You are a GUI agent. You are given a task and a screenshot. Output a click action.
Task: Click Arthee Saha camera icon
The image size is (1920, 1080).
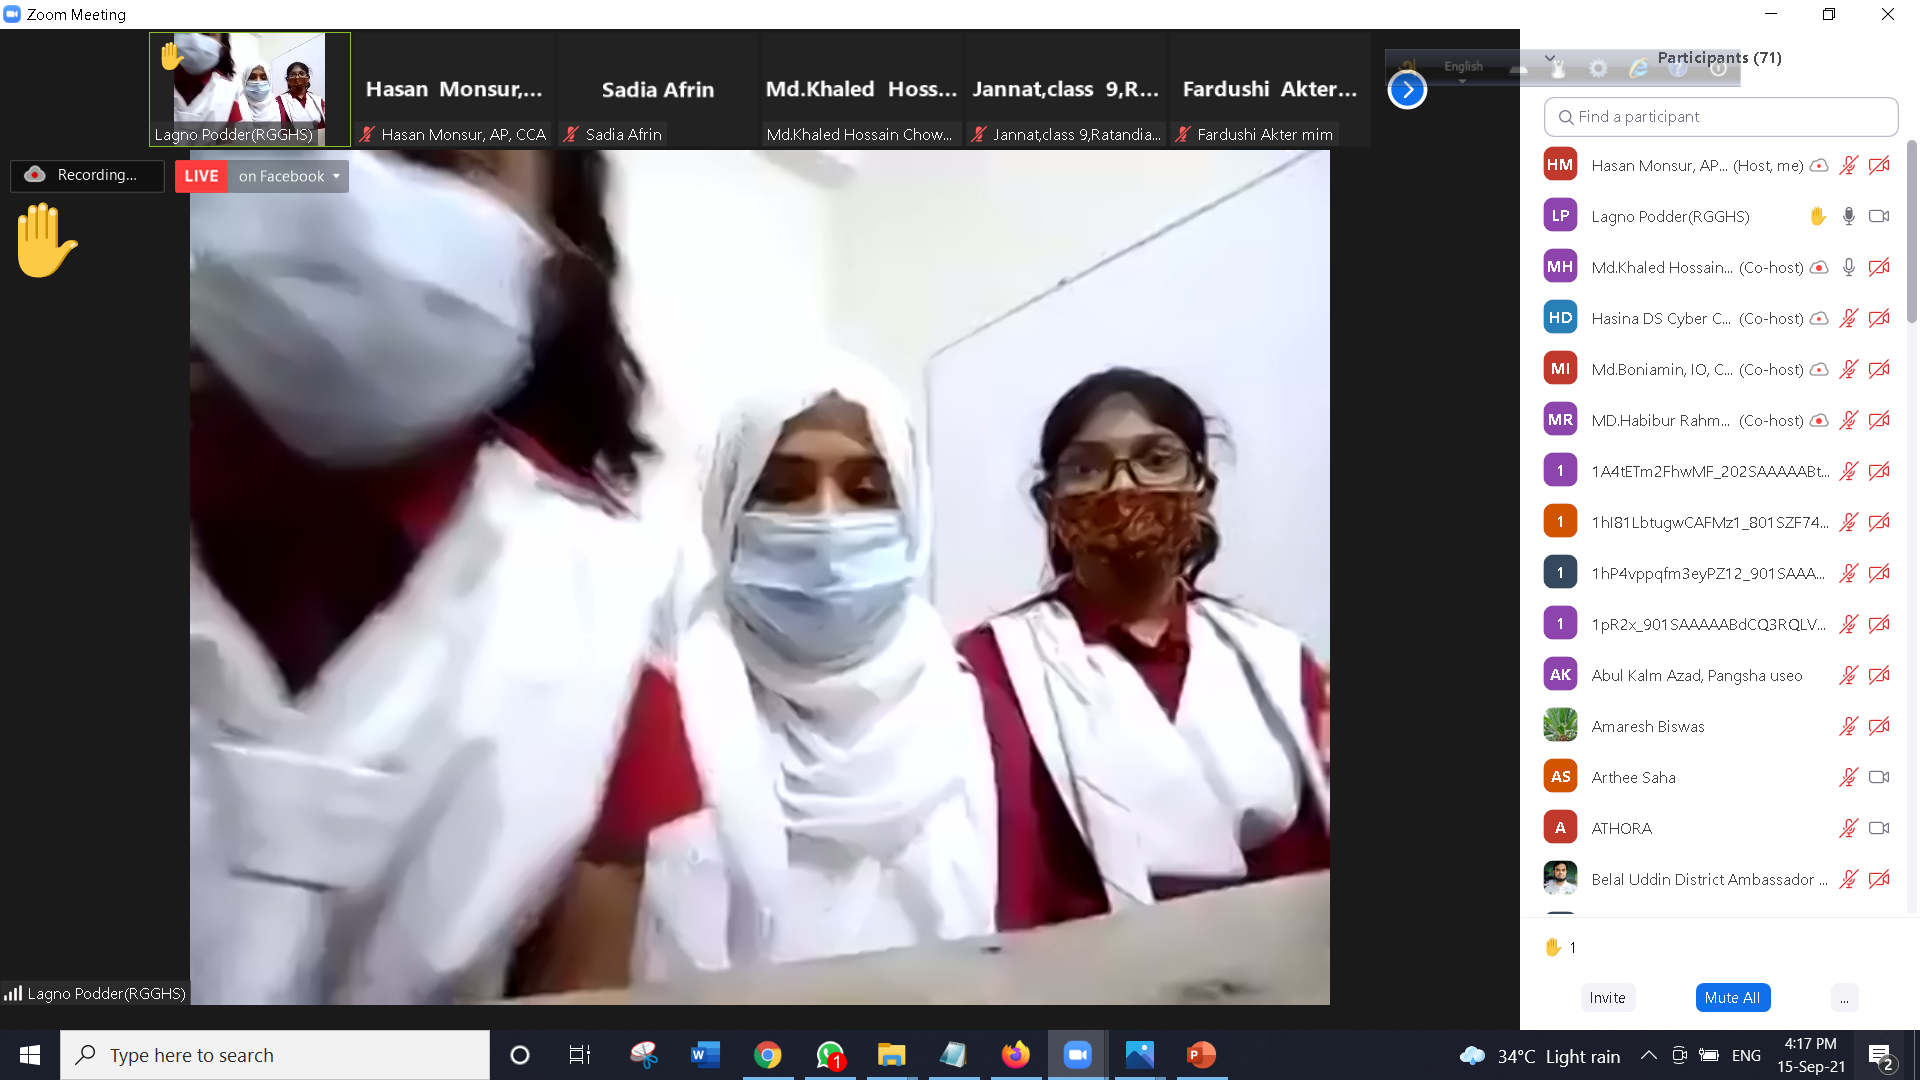tap(1879, 778)
